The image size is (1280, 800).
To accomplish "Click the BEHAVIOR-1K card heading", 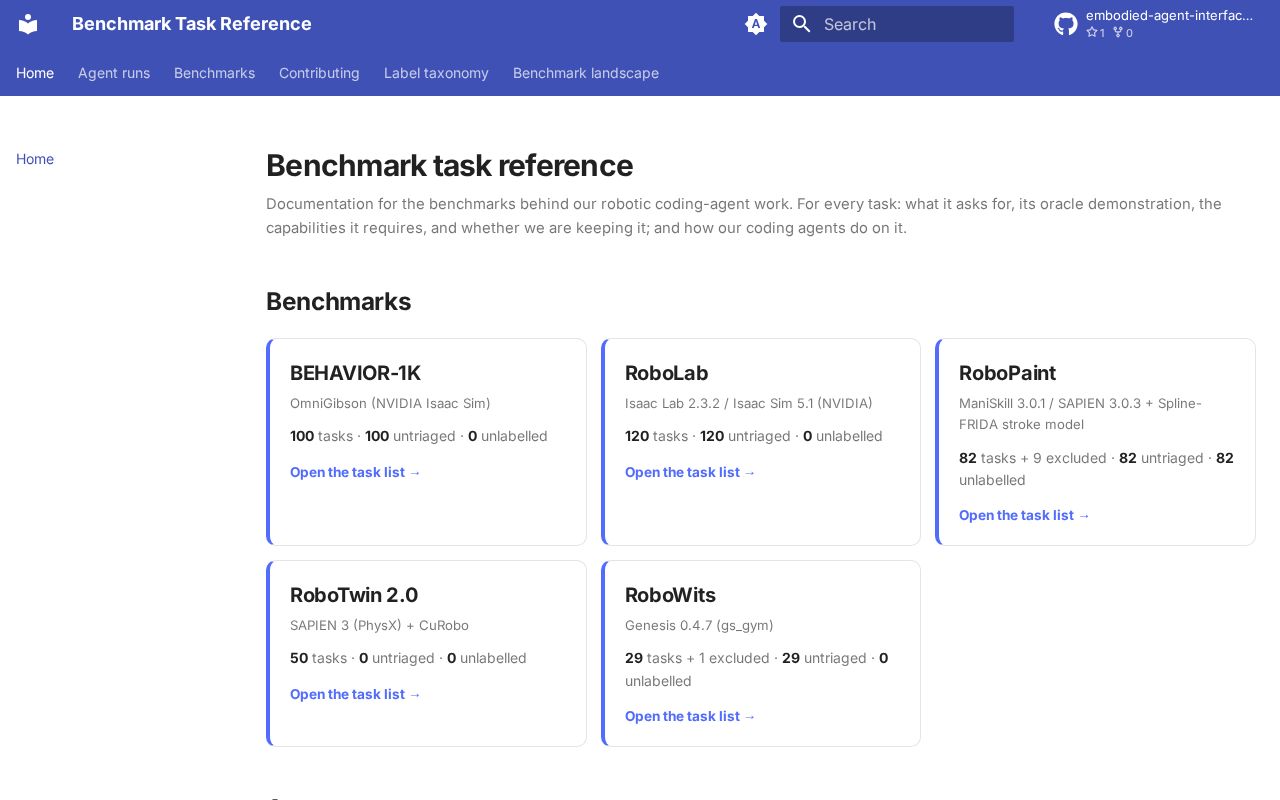I will [x=355, y=373].
